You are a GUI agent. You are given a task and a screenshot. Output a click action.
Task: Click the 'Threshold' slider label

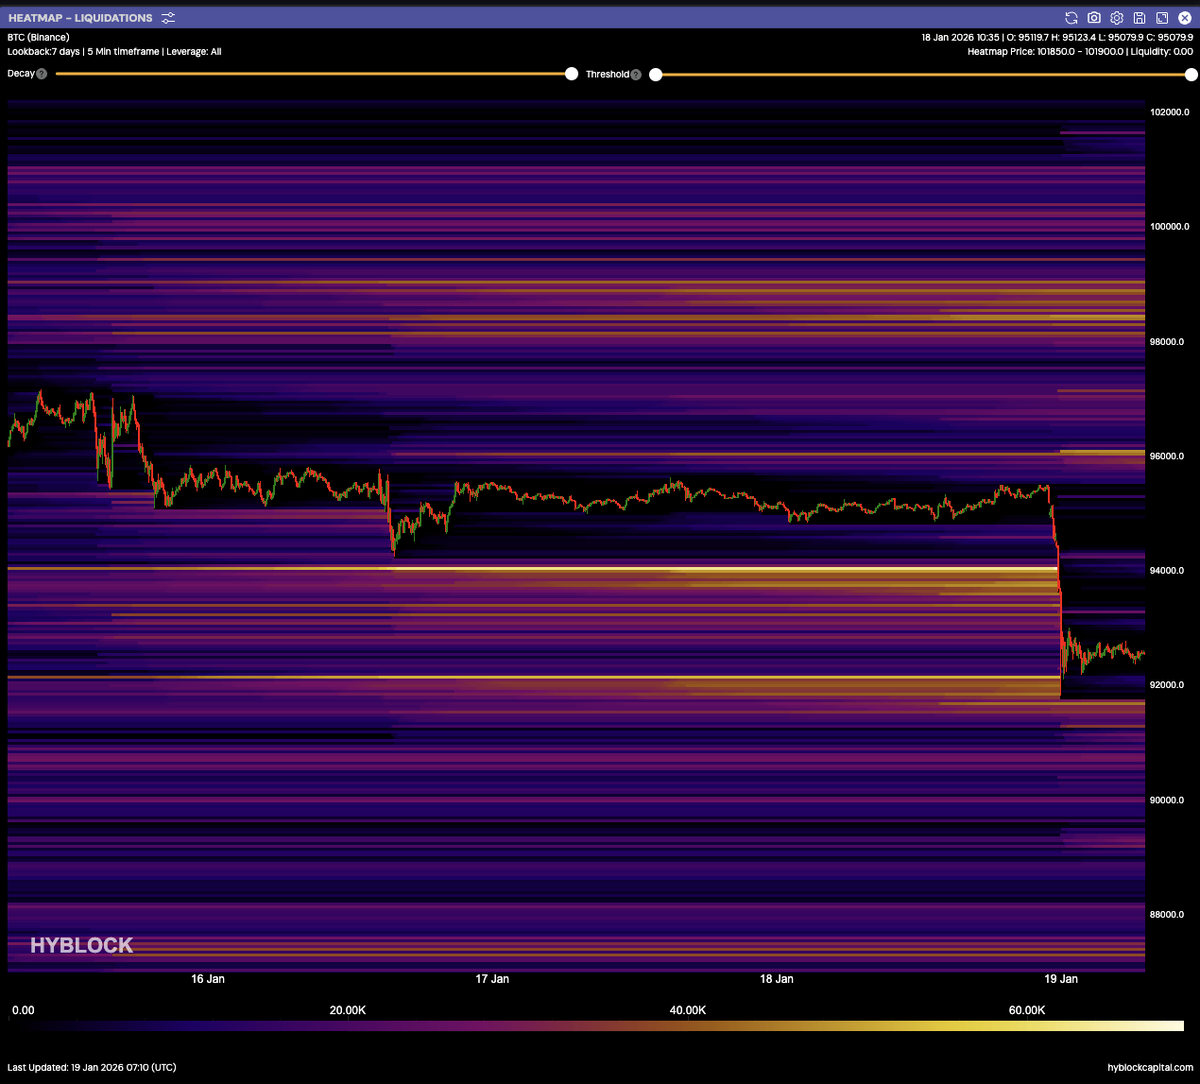tap(607, 74)
